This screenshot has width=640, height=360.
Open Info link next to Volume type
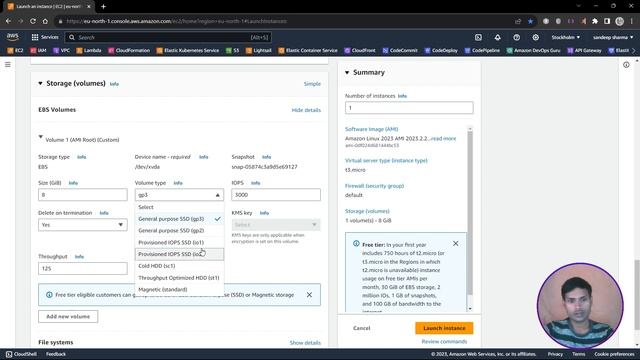point(178,183)
